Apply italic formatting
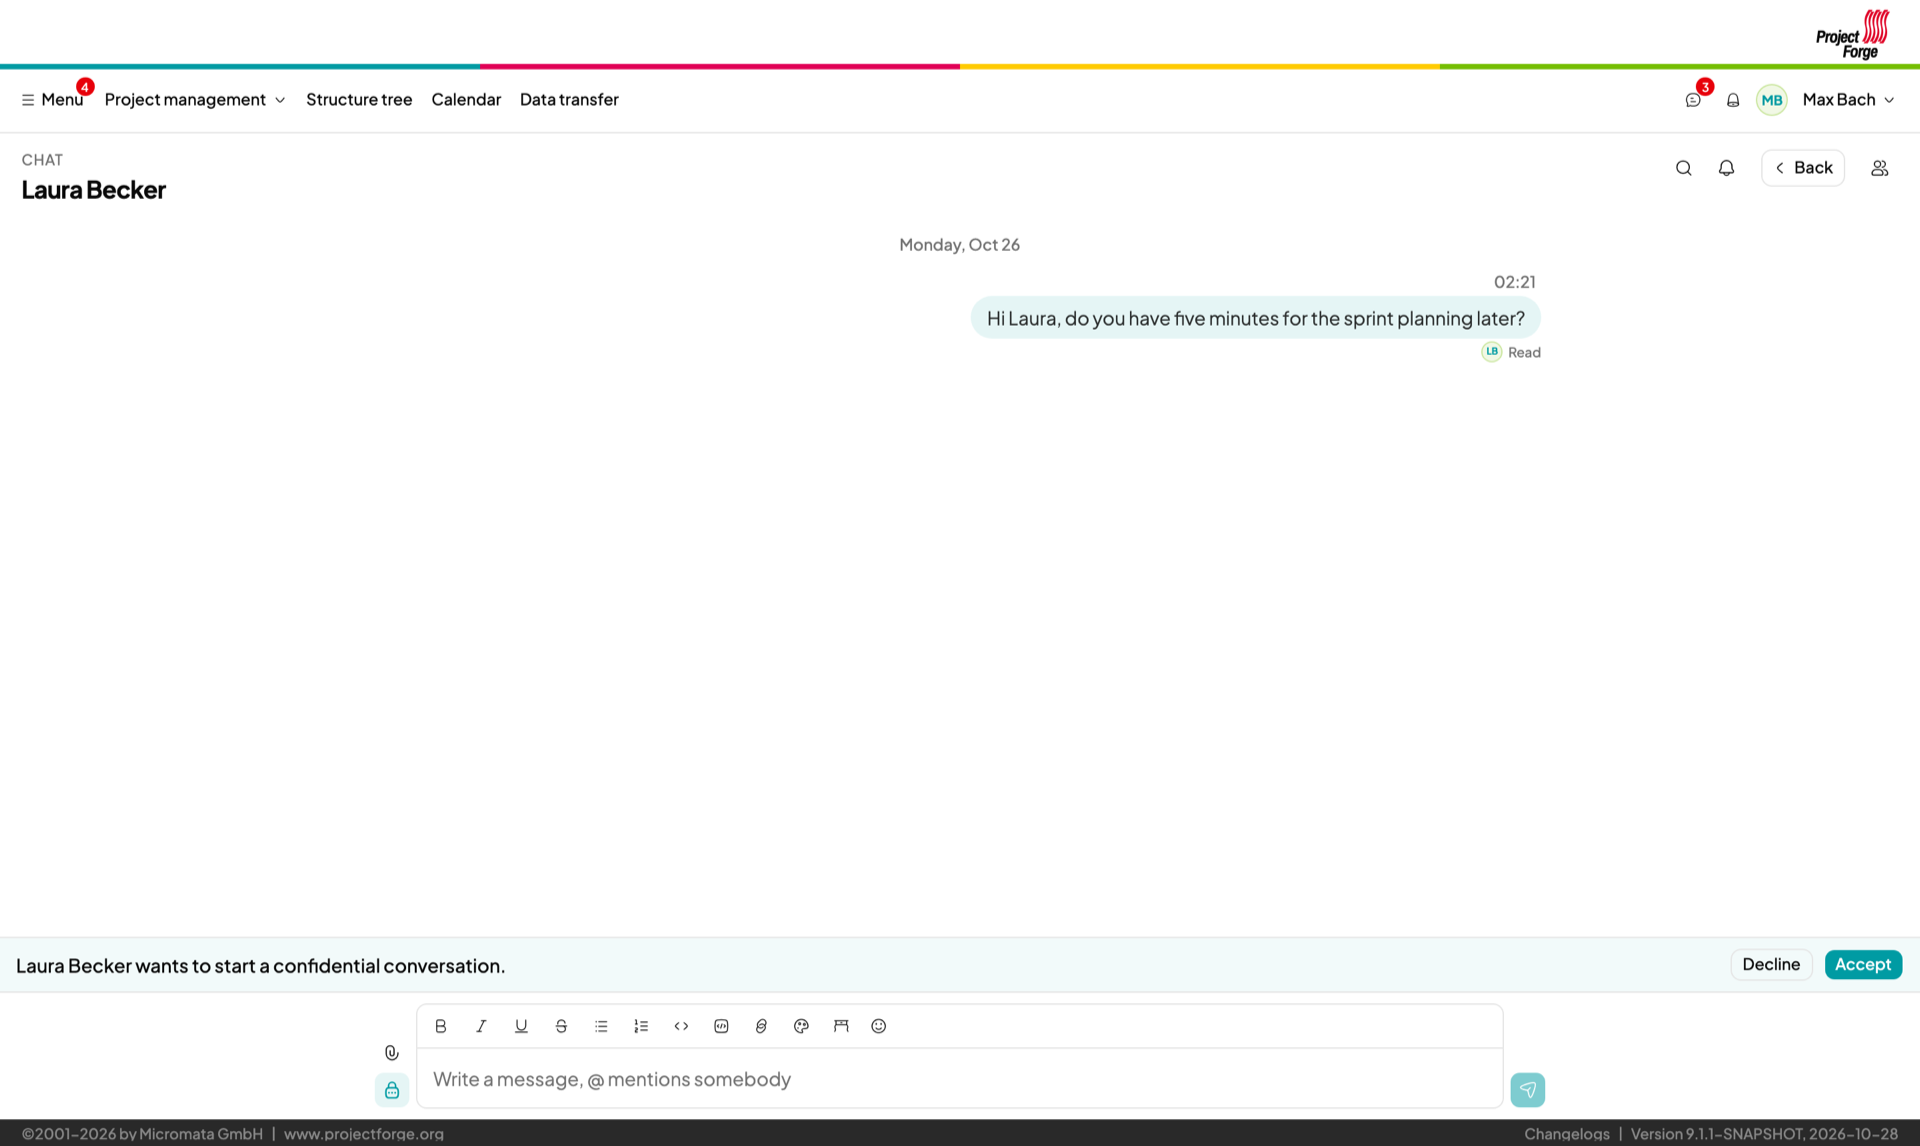 coord(481,1026)
